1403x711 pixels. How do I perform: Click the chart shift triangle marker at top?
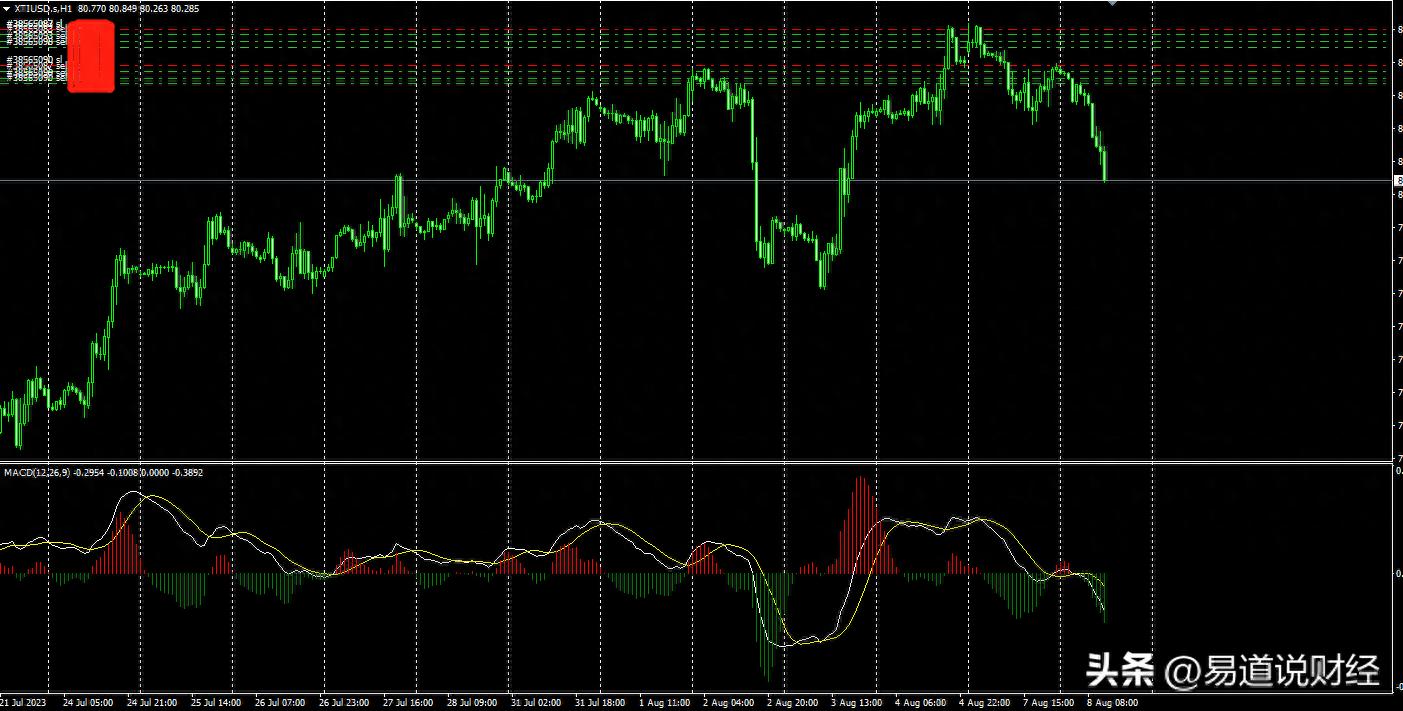pos(1111,3)
